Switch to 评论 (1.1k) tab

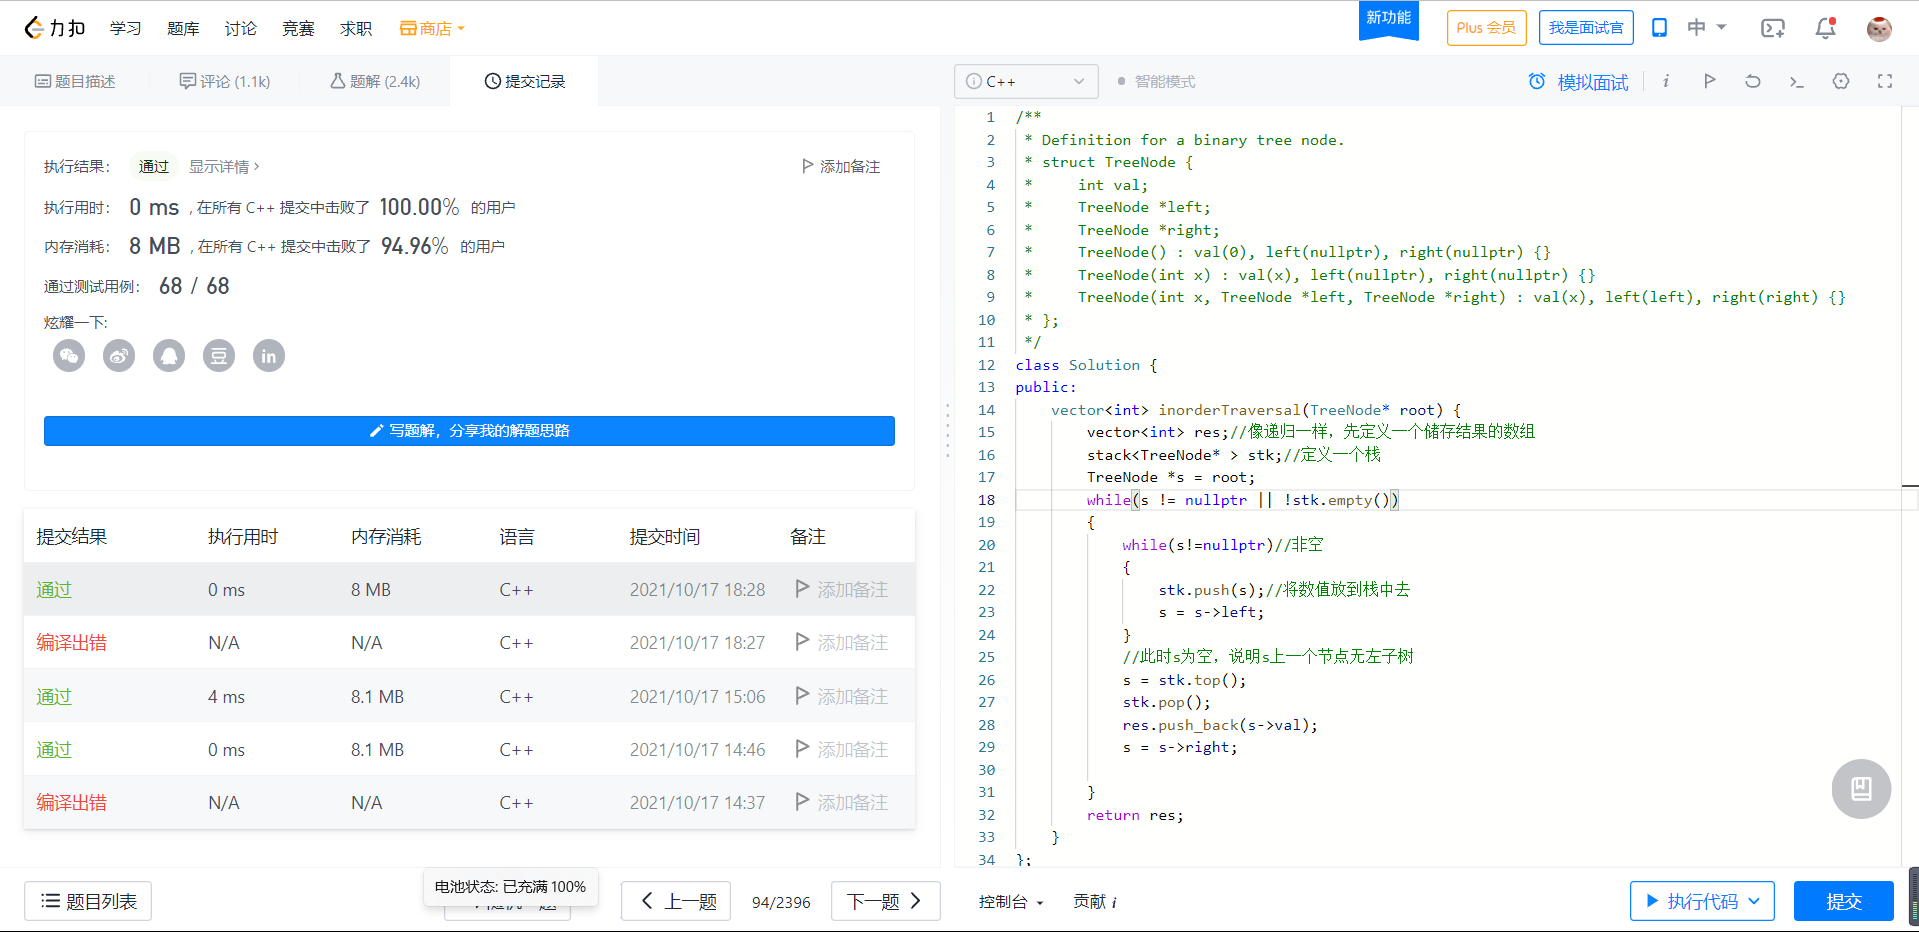click(225, 81)
